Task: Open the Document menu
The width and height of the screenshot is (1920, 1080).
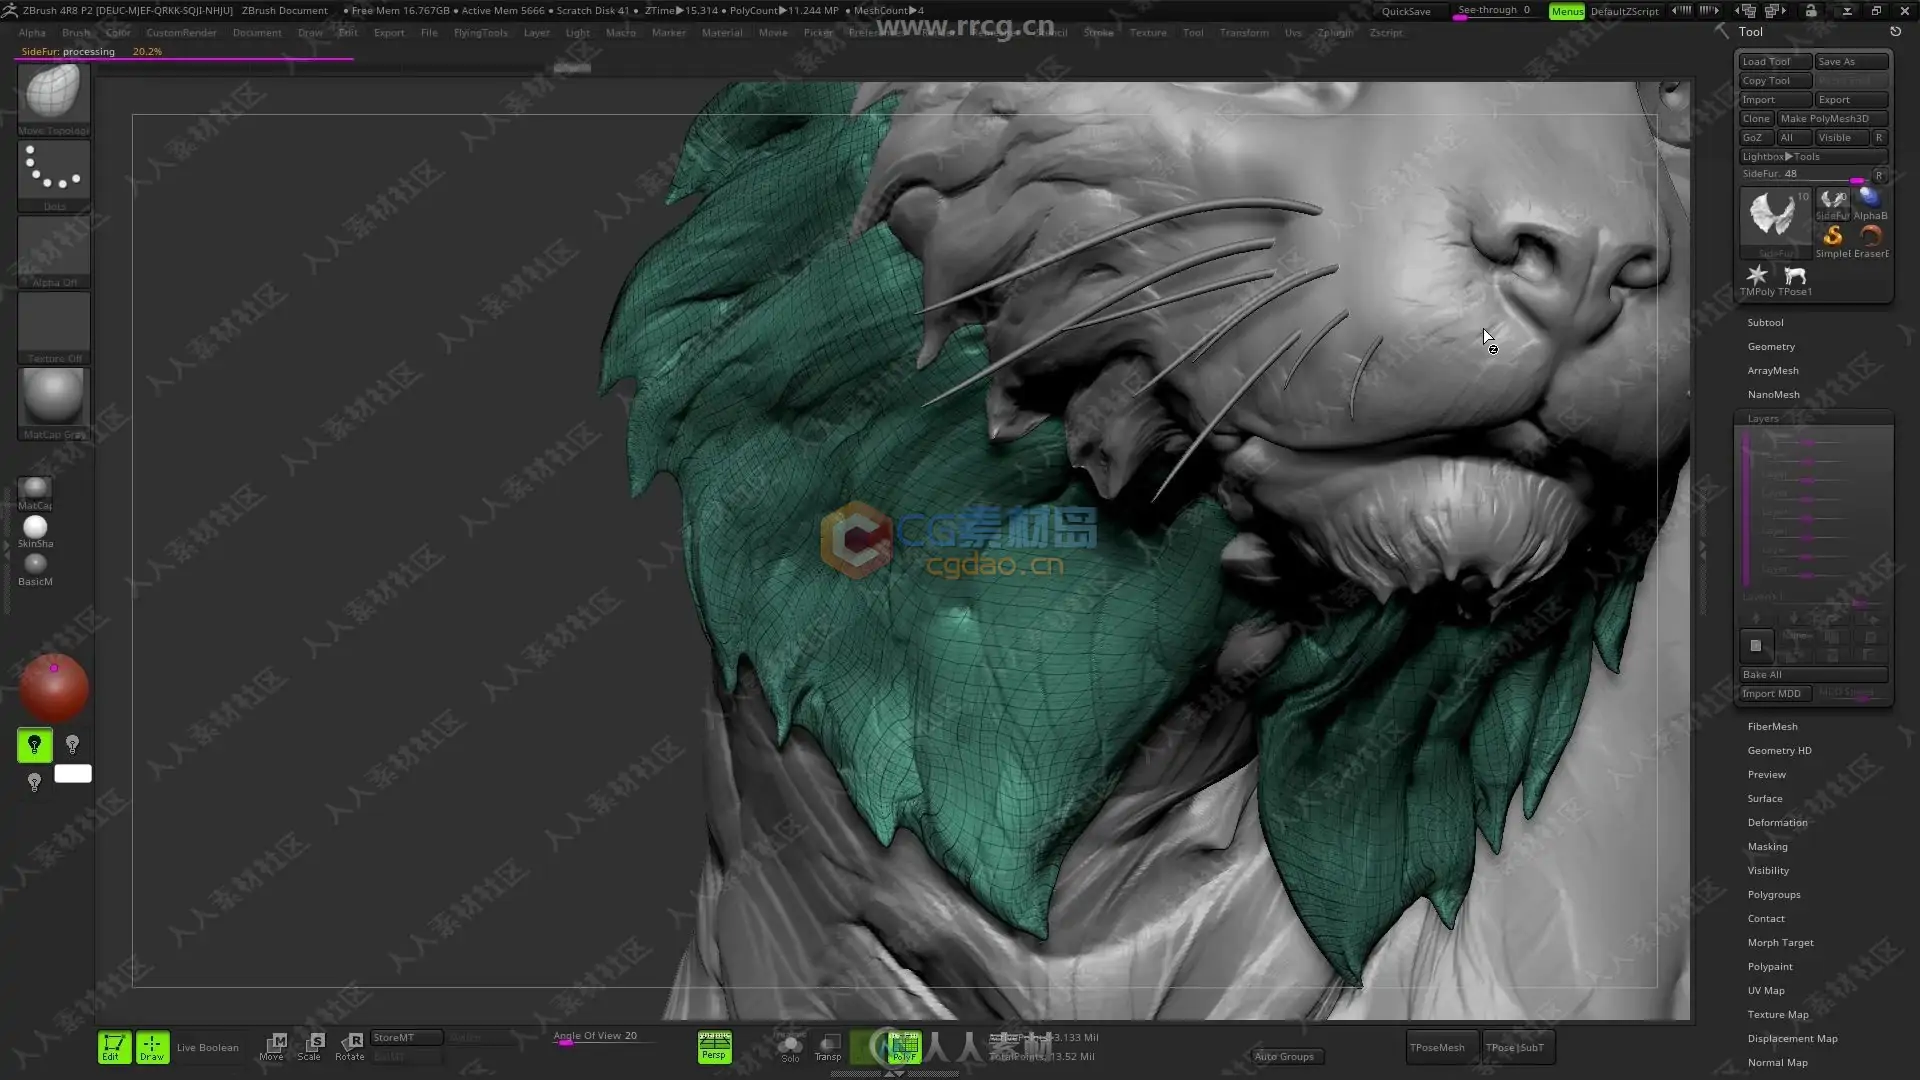Action: [257, 32]
